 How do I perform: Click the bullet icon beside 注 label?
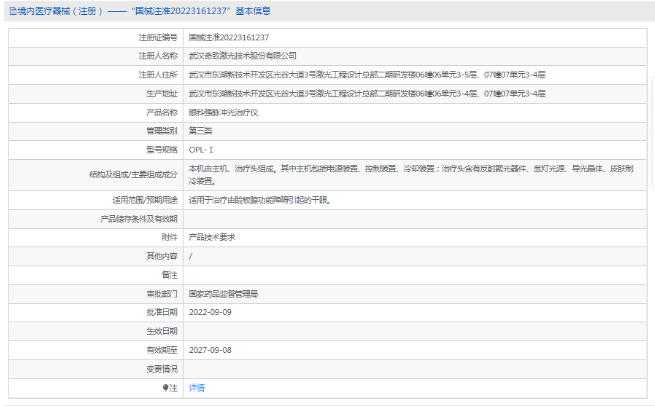coord(166,387)
